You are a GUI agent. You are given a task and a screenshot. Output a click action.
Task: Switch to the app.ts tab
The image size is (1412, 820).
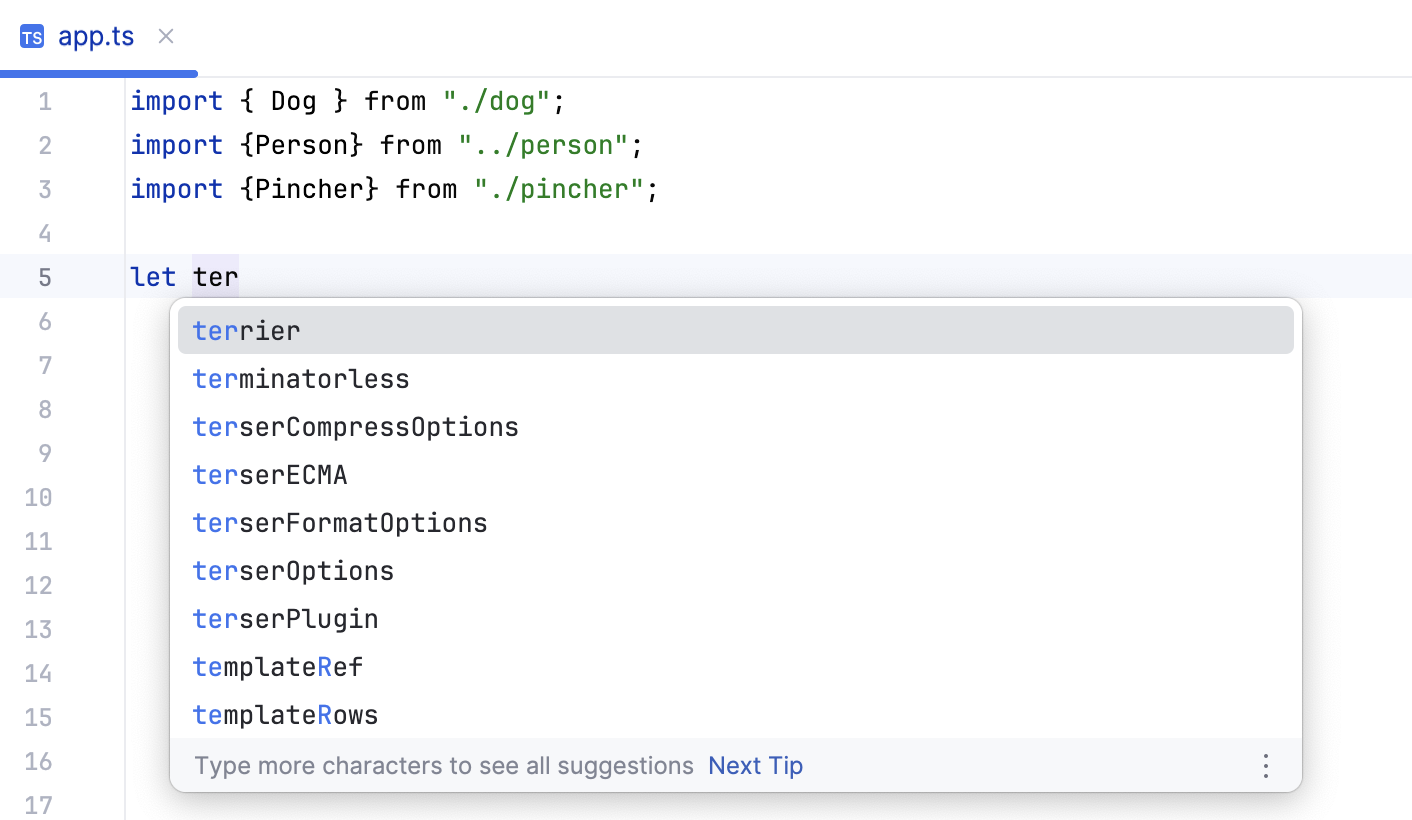[96, 38]
